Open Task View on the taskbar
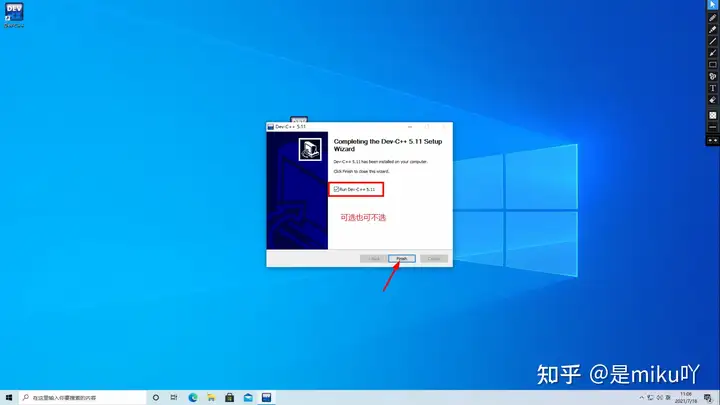The image size is (720, 405). 174,398
